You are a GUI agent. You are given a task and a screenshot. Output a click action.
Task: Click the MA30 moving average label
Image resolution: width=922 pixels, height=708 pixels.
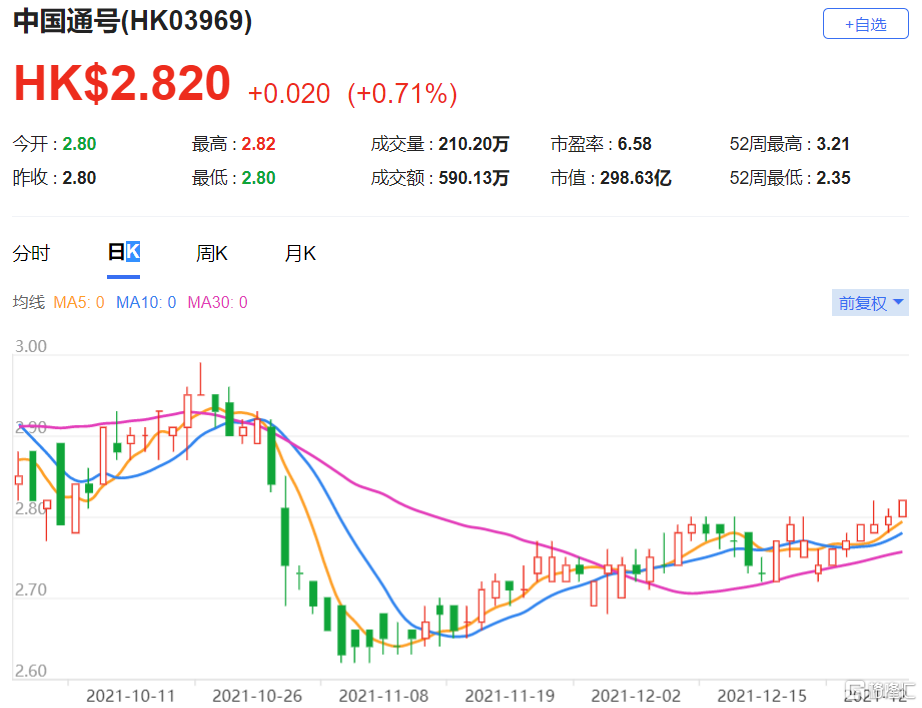click(218, 302)
